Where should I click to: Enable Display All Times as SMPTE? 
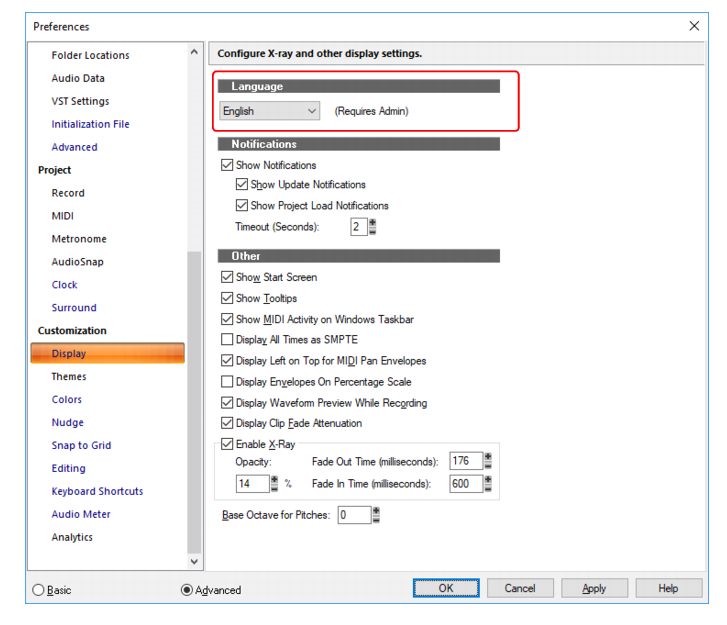tap(227, 339)
